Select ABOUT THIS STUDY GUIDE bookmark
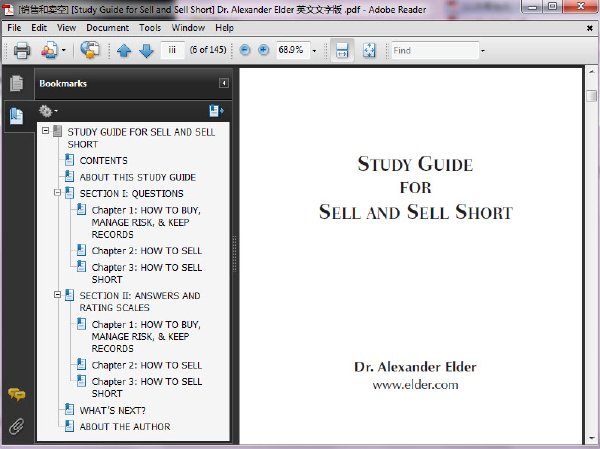The image size is (600, 449). [x=138, y=177]
